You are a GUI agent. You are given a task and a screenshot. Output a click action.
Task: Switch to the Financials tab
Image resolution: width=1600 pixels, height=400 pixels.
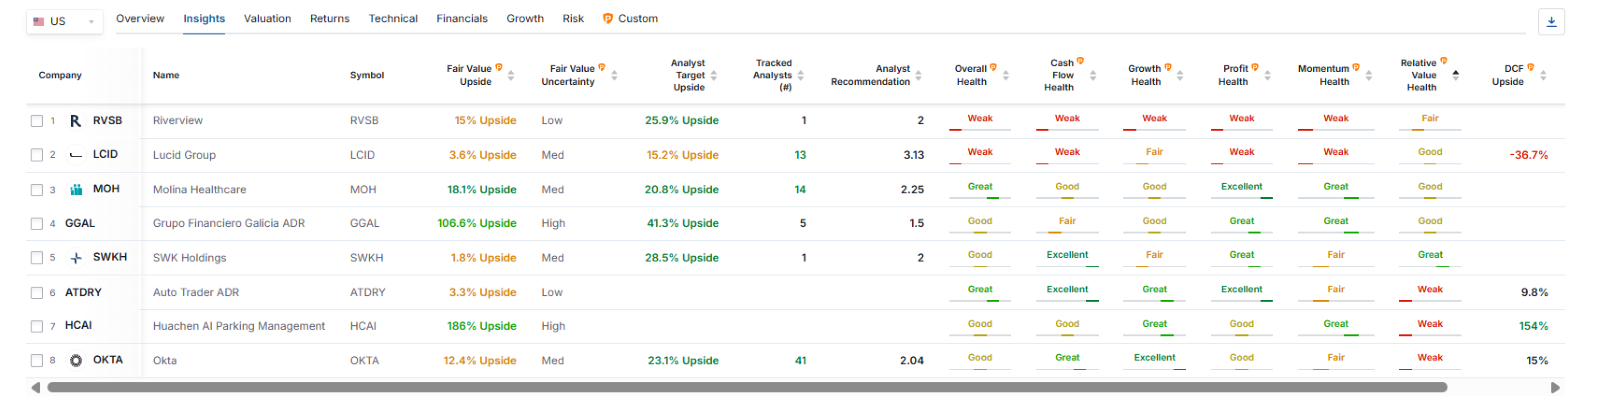tap(462, 19)
